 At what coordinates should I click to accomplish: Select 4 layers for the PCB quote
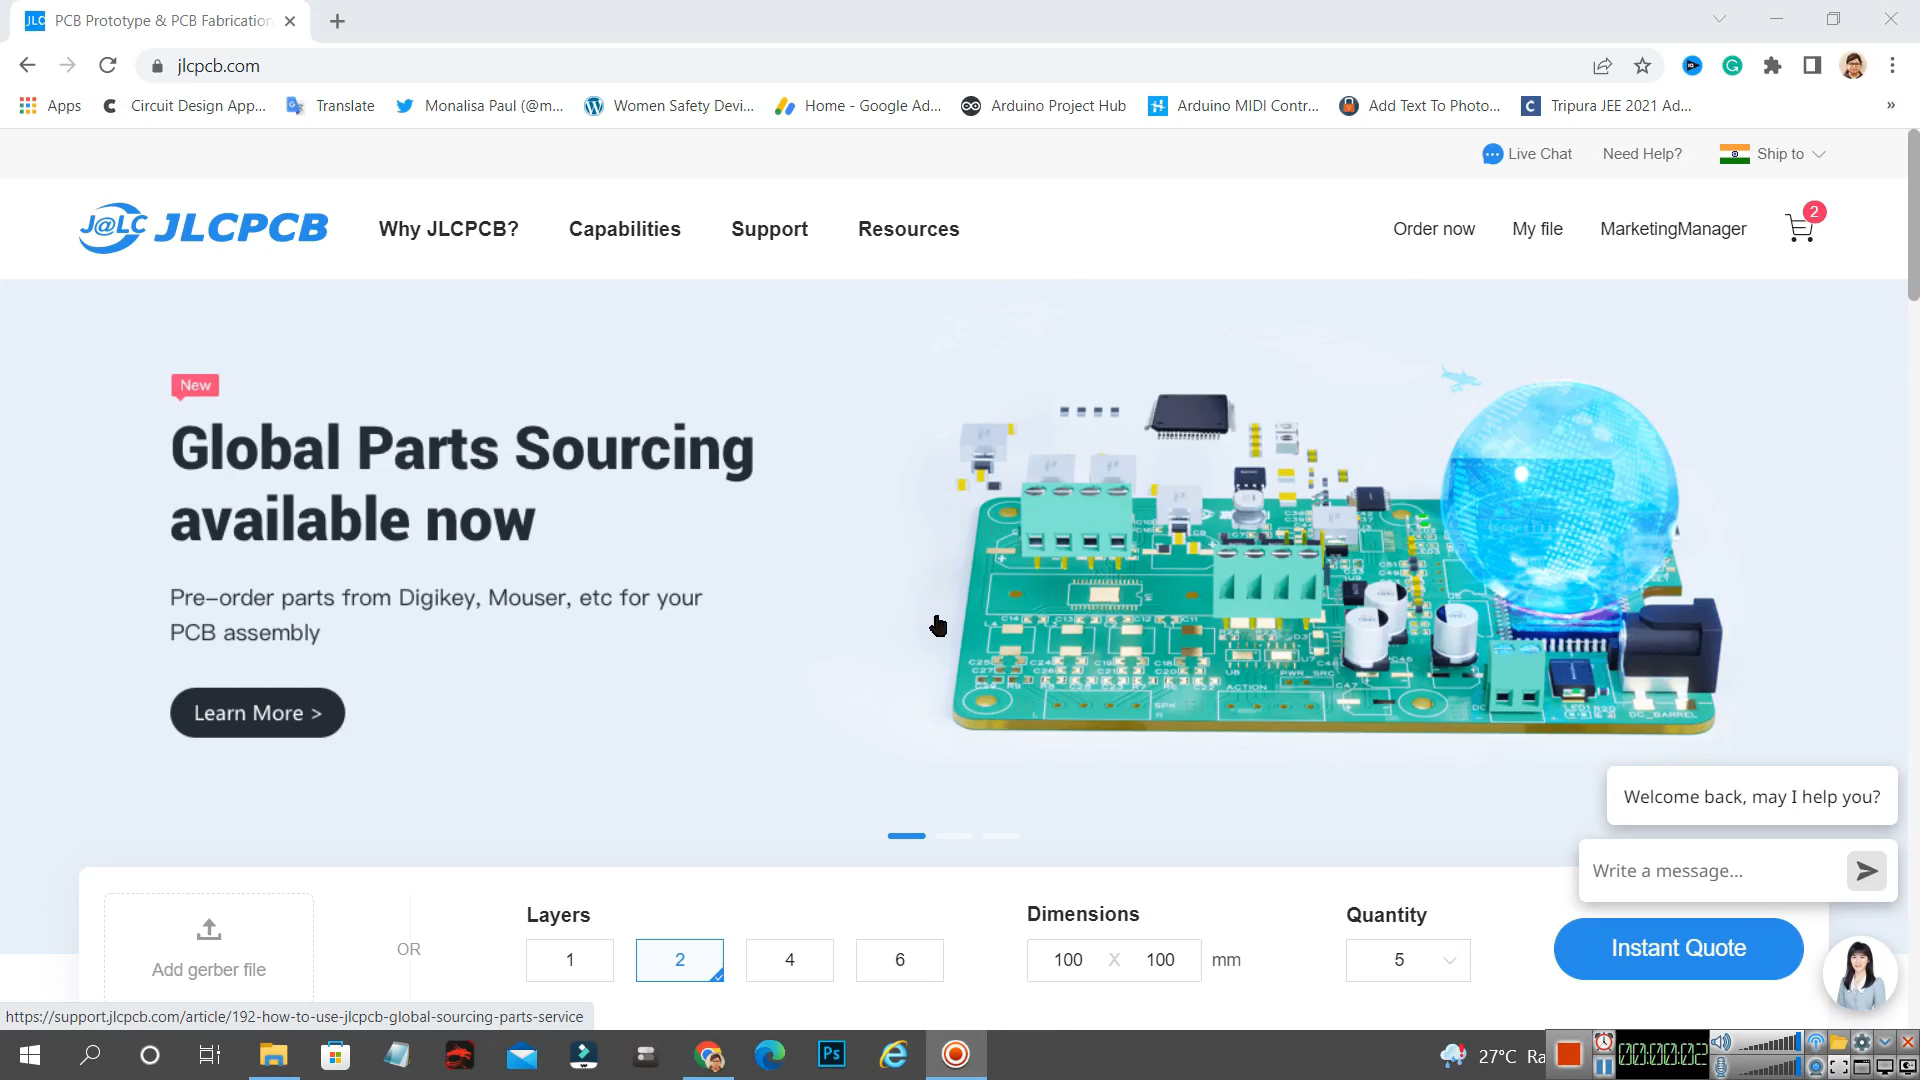[789, 959]
